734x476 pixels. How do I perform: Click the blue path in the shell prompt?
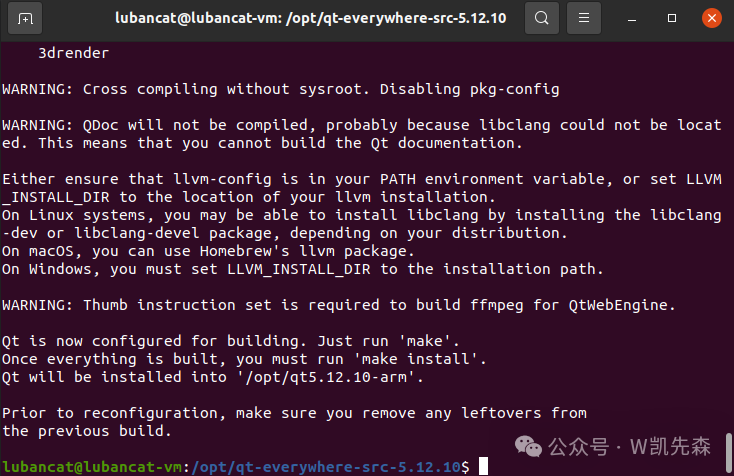pyautogui.click(x=330, y=466)
